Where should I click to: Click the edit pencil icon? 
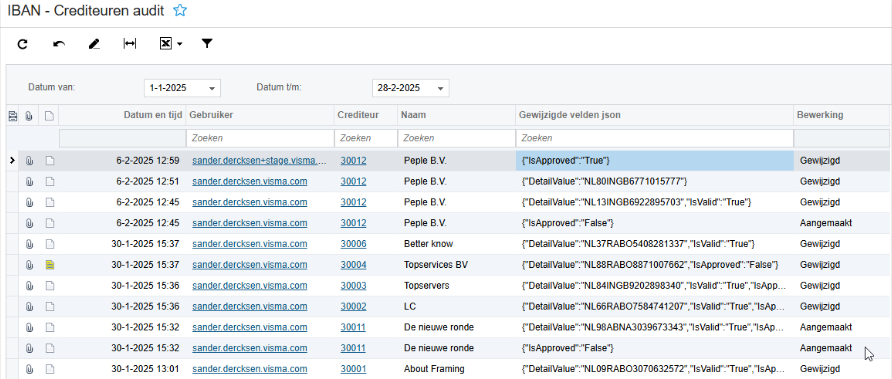tap(94, 44)
